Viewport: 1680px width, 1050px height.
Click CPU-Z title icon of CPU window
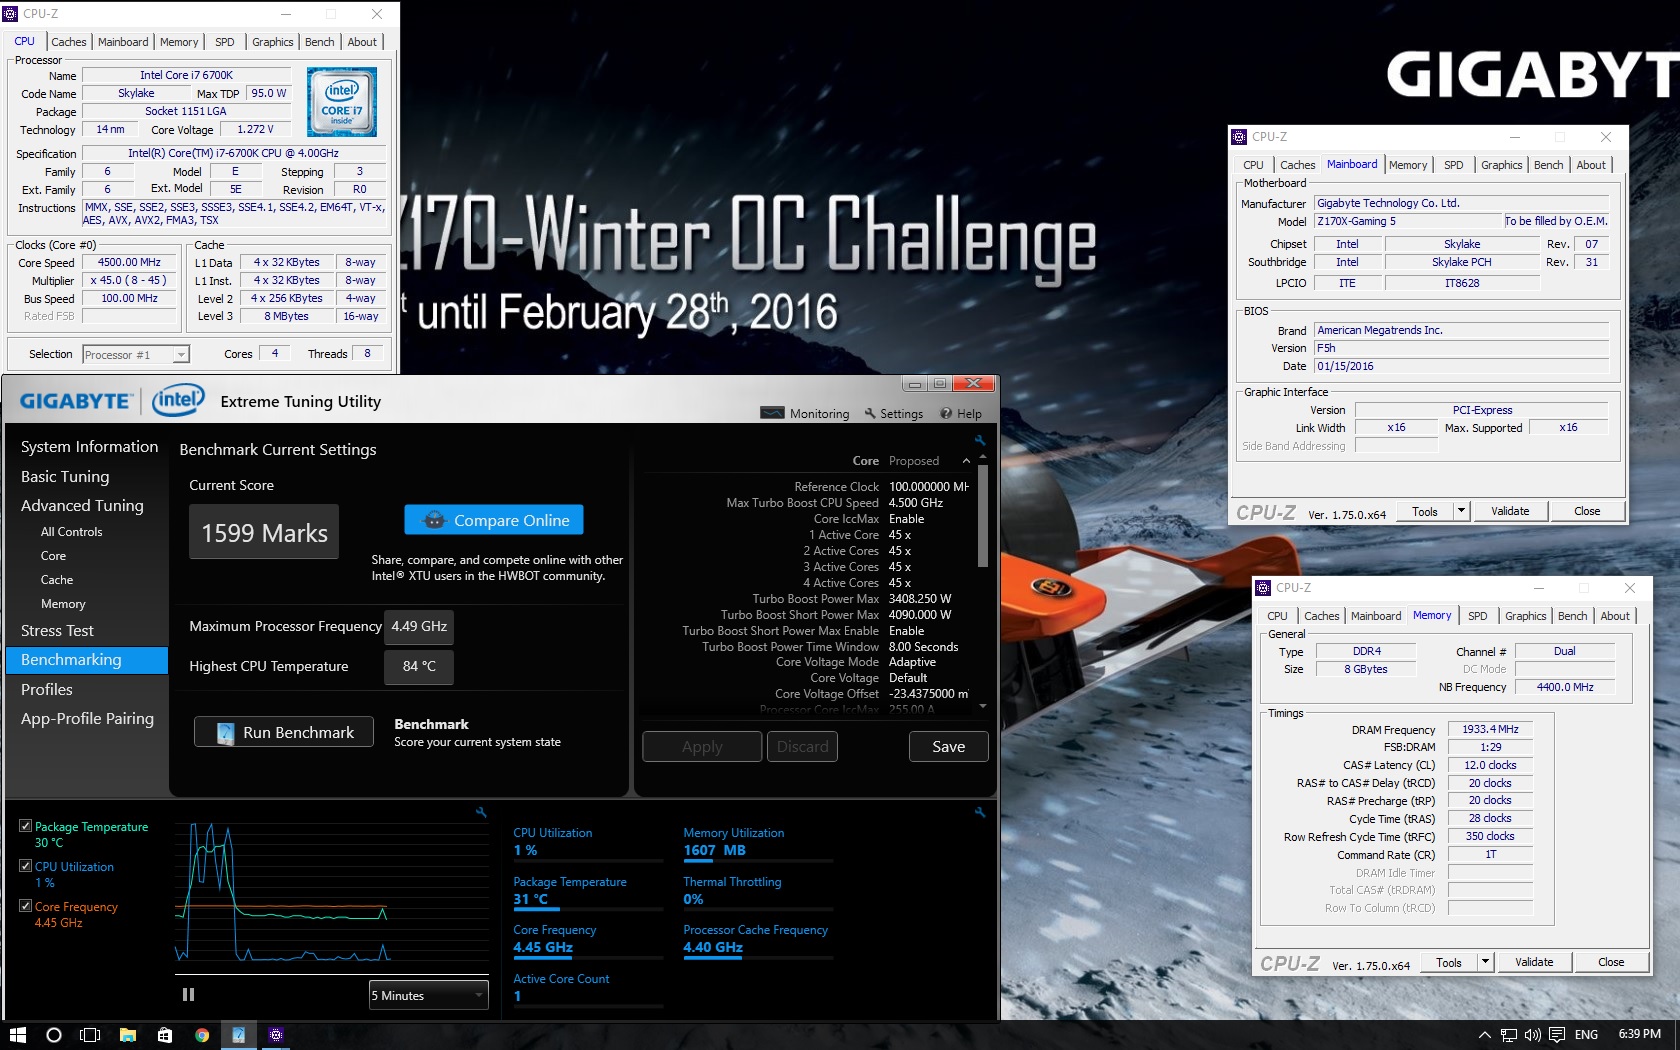(11, 14)
